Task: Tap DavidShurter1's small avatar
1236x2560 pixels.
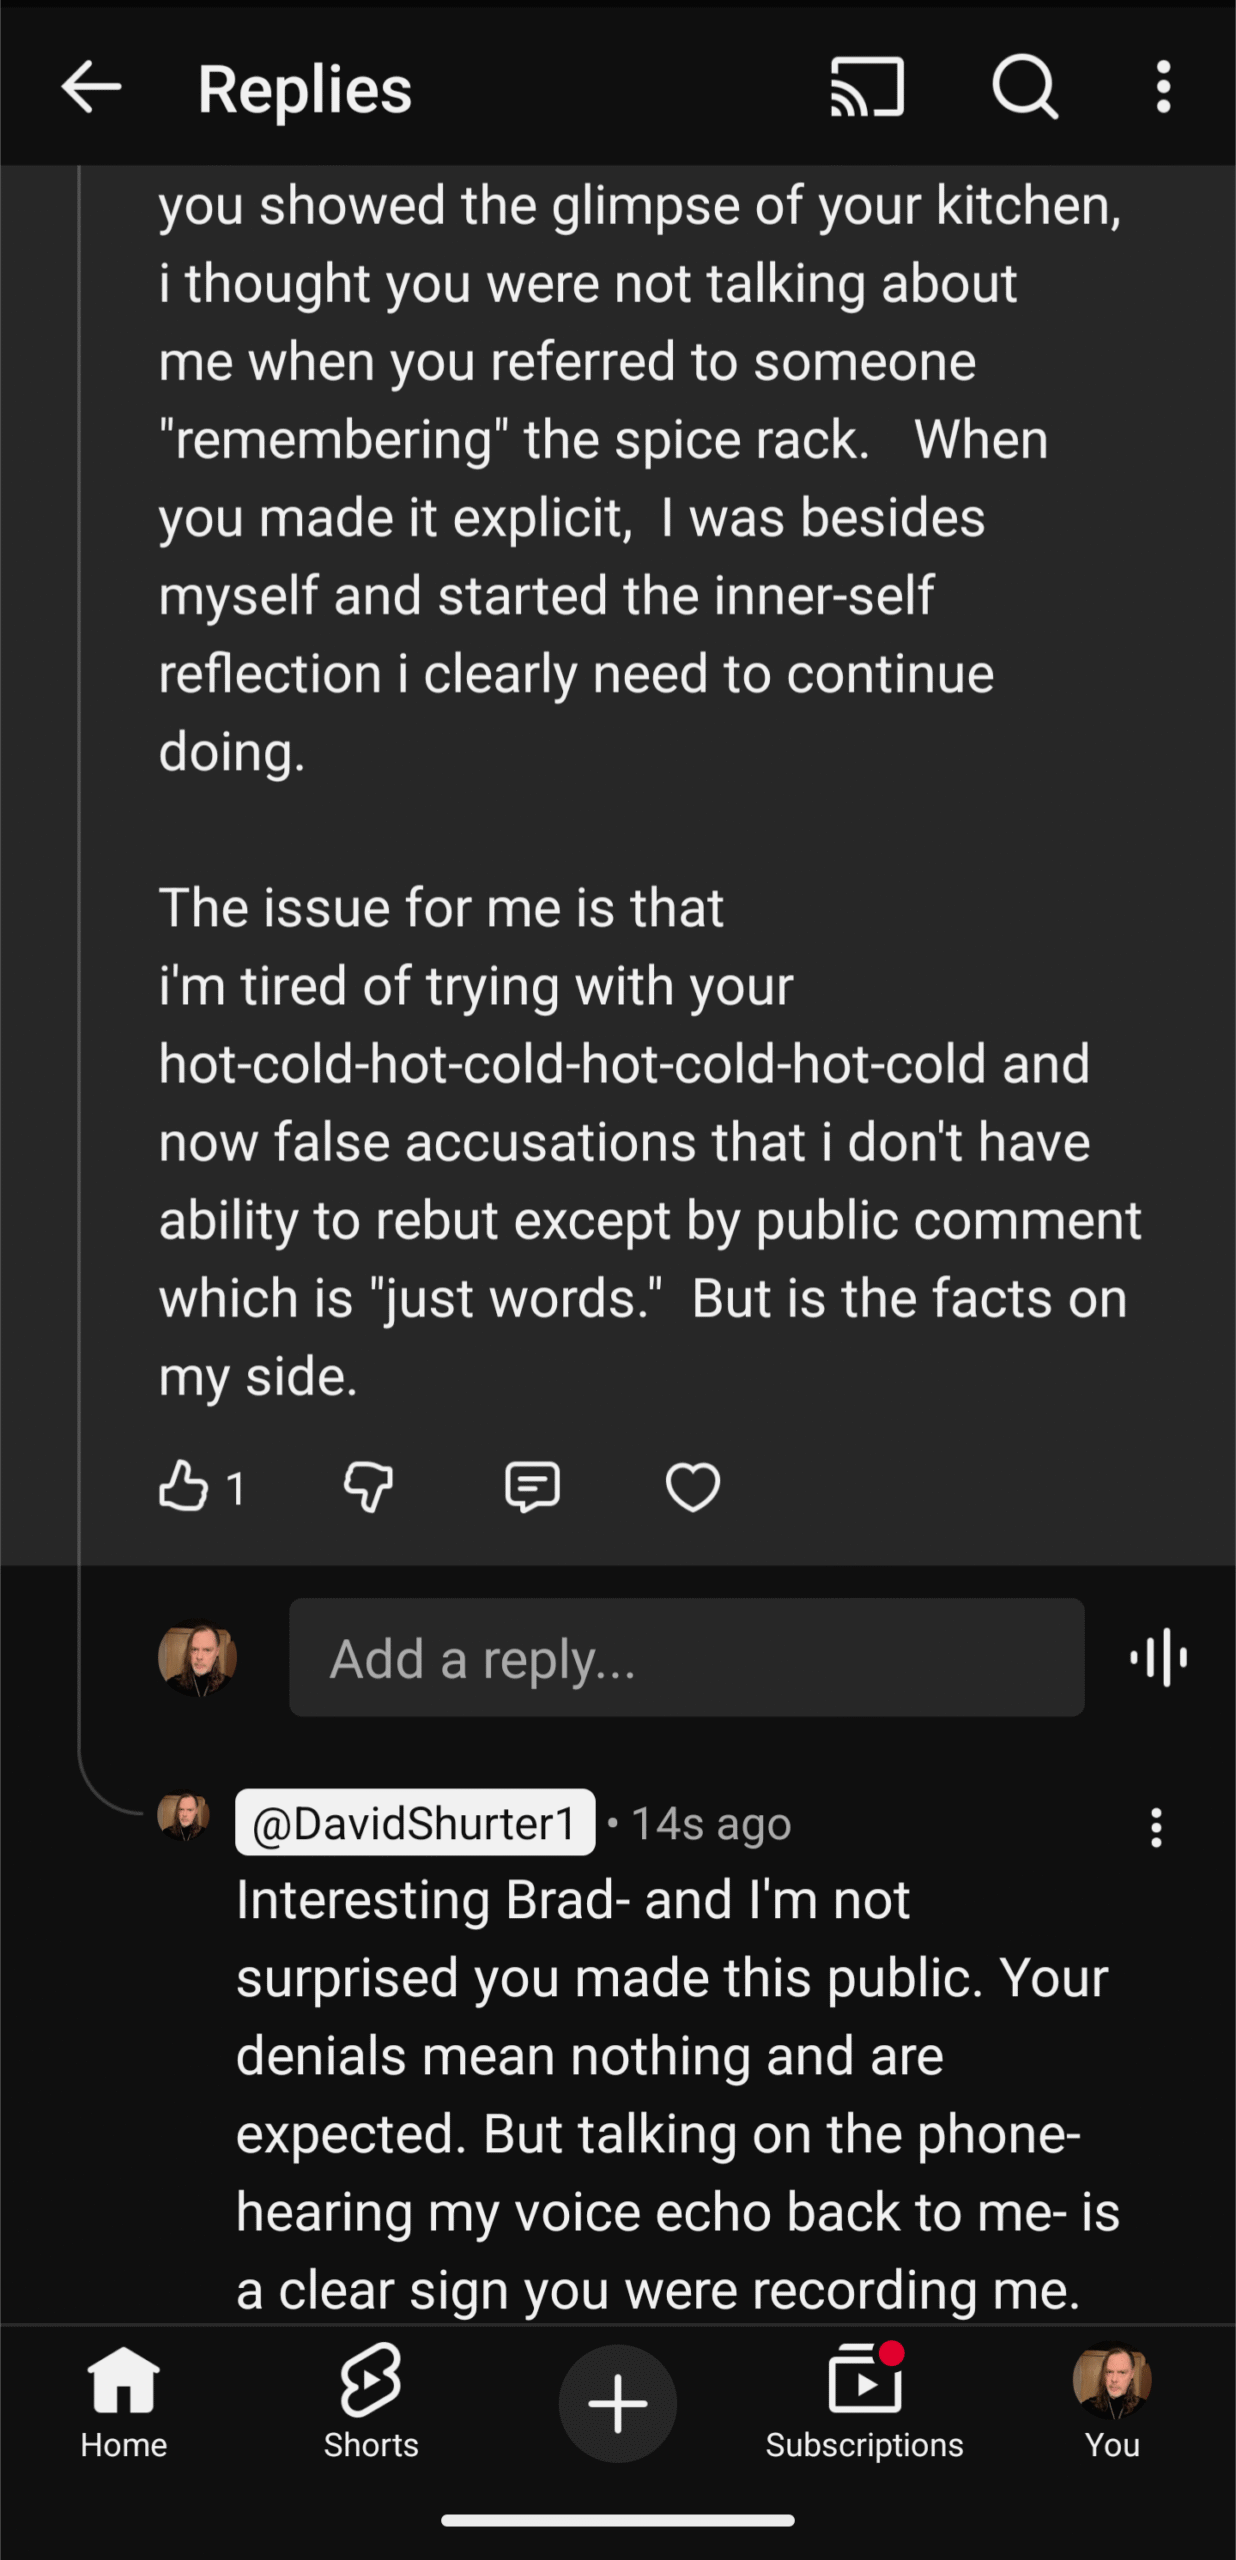Action: pos(183,1816)
